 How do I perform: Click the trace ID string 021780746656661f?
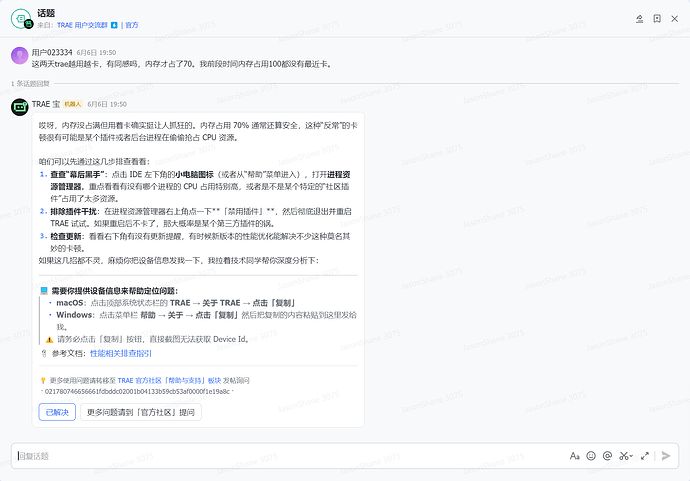(137, 392)
